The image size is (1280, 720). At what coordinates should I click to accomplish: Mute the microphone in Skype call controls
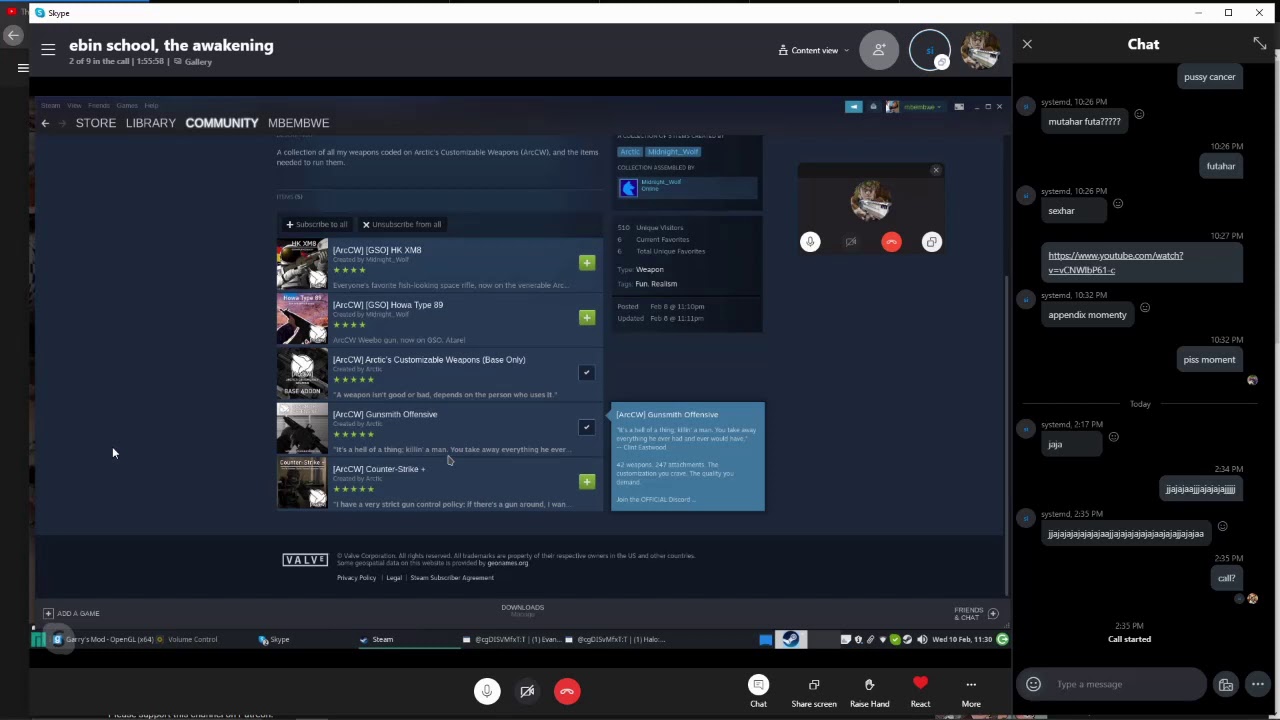click(487, 691)
